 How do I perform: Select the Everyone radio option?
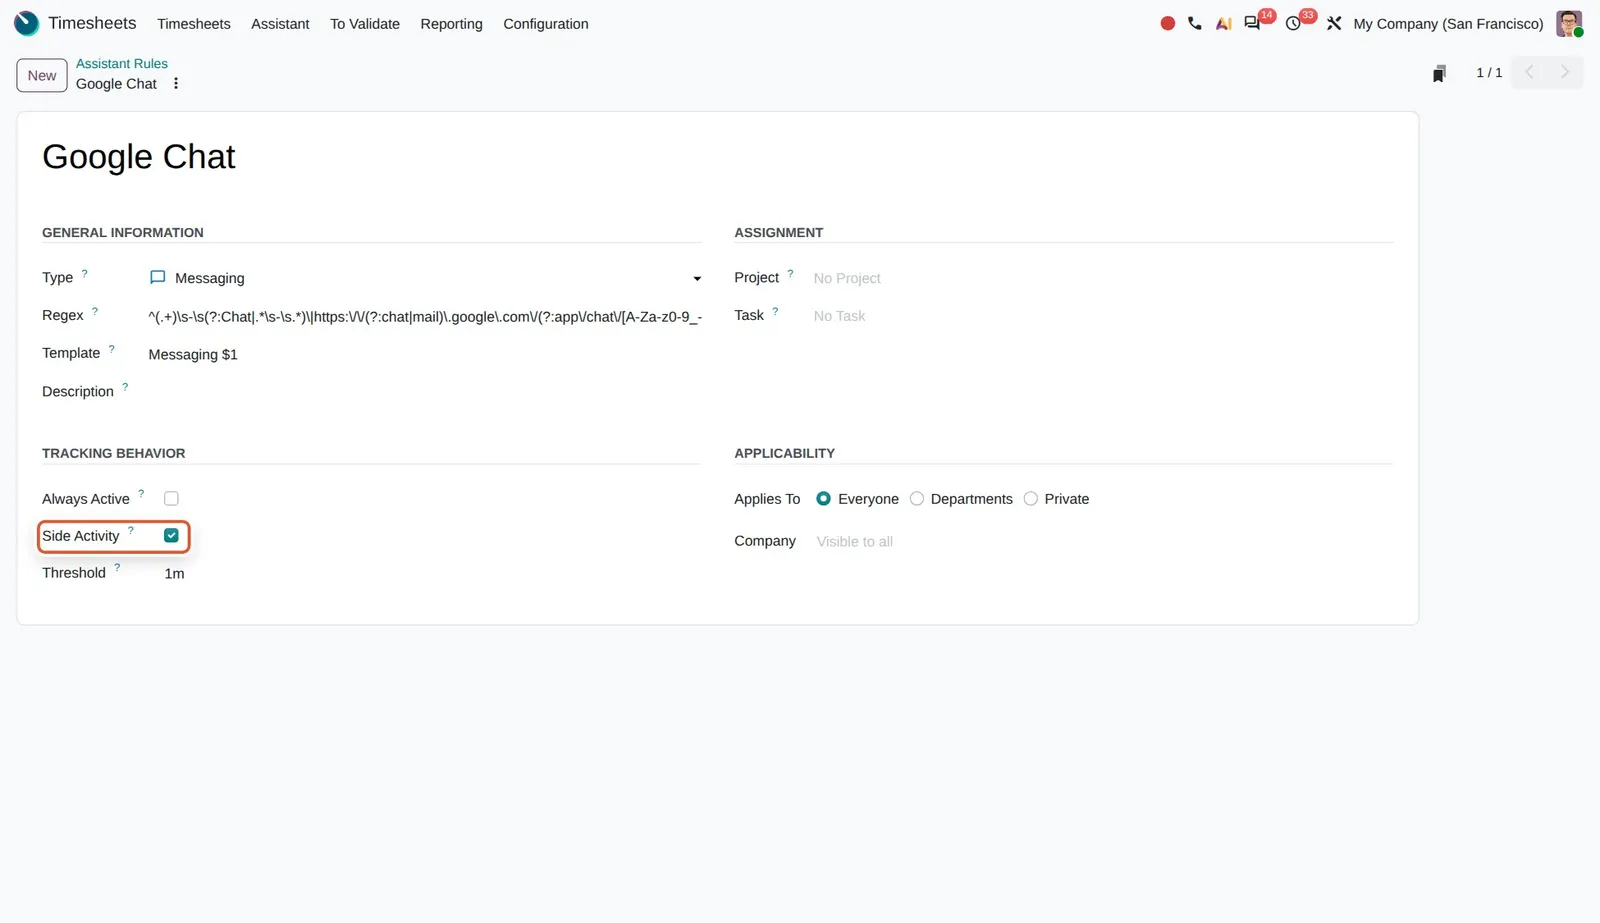pyautogui.click(x=823, y=498)
